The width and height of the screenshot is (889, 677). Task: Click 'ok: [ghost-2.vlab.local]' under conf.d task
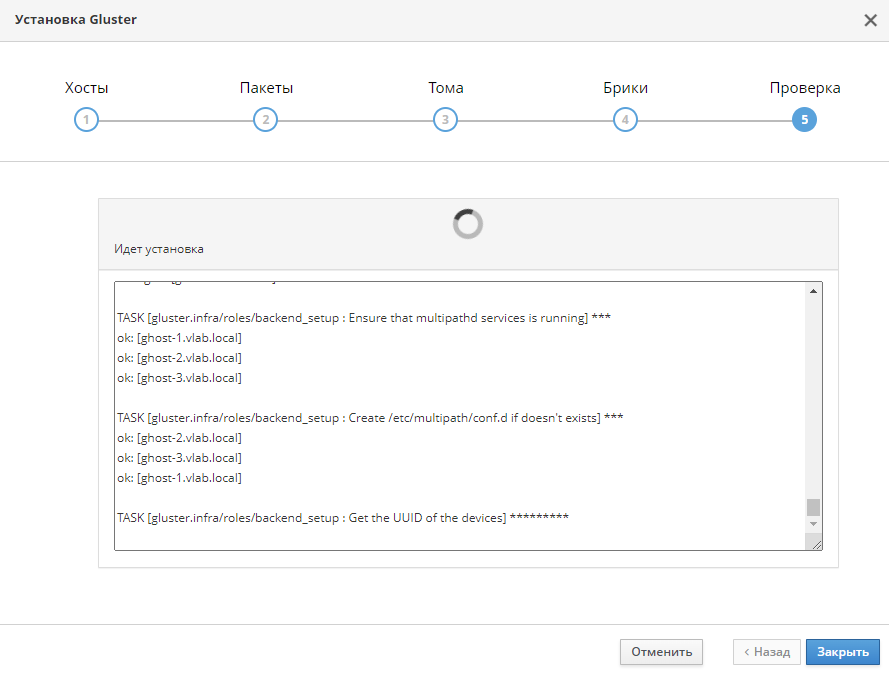click(179, 438)
